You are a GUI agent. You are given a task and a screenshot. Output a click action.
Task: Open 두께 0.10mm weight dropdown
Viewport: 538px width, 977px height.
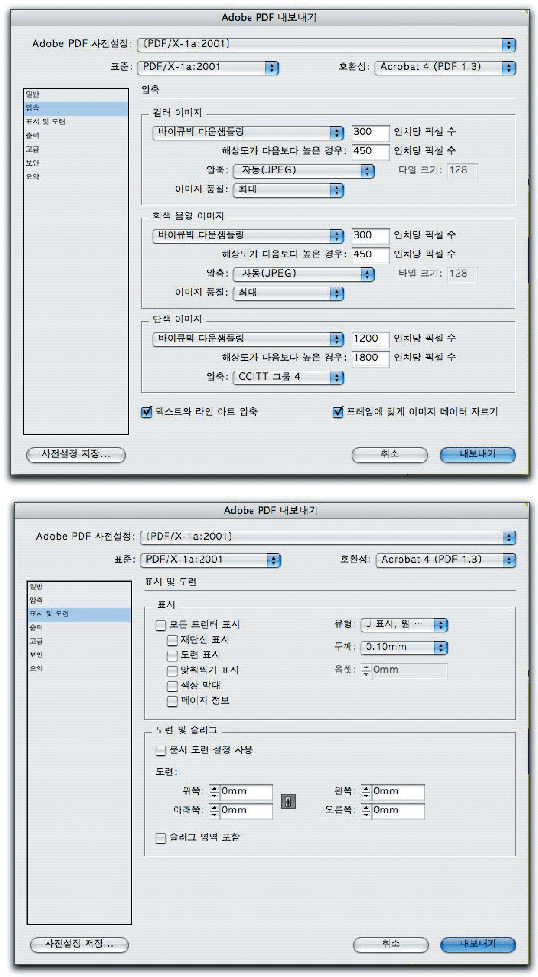point(403,647)
